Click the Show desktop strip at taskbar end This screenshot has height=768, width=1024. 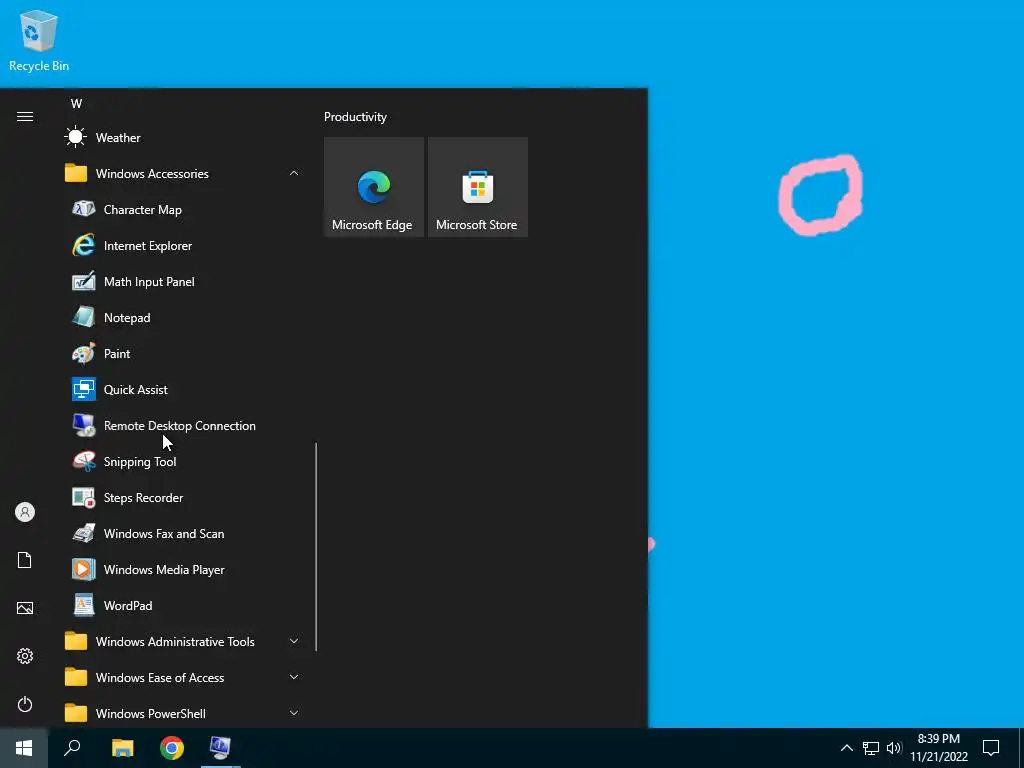tap(1021, 748)
